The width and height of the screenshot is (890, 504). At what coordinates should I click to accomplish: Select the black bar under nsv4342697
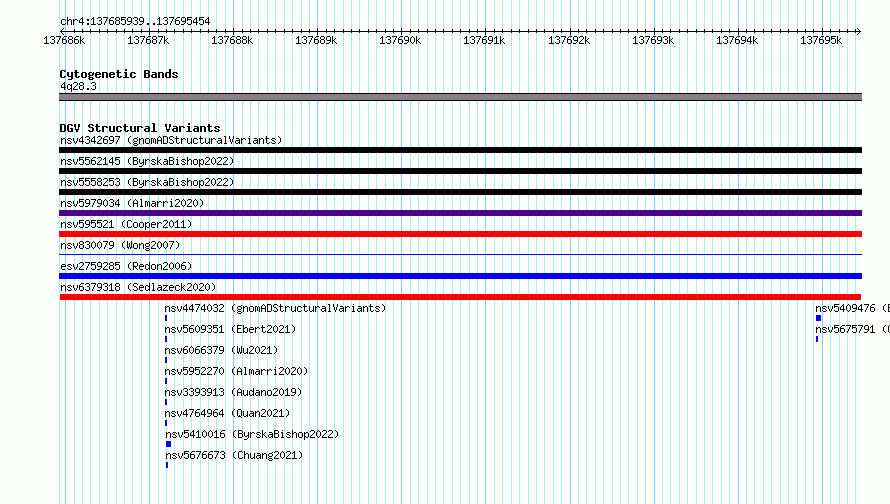(460, 150)
